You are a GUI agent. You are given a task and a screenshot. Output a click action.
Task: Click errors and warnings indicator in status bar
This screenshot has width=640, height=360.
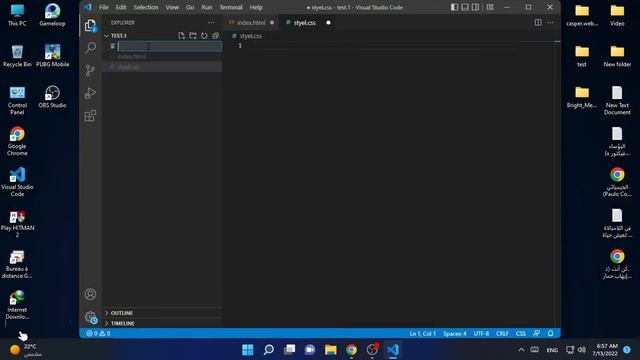click(98, 333)
